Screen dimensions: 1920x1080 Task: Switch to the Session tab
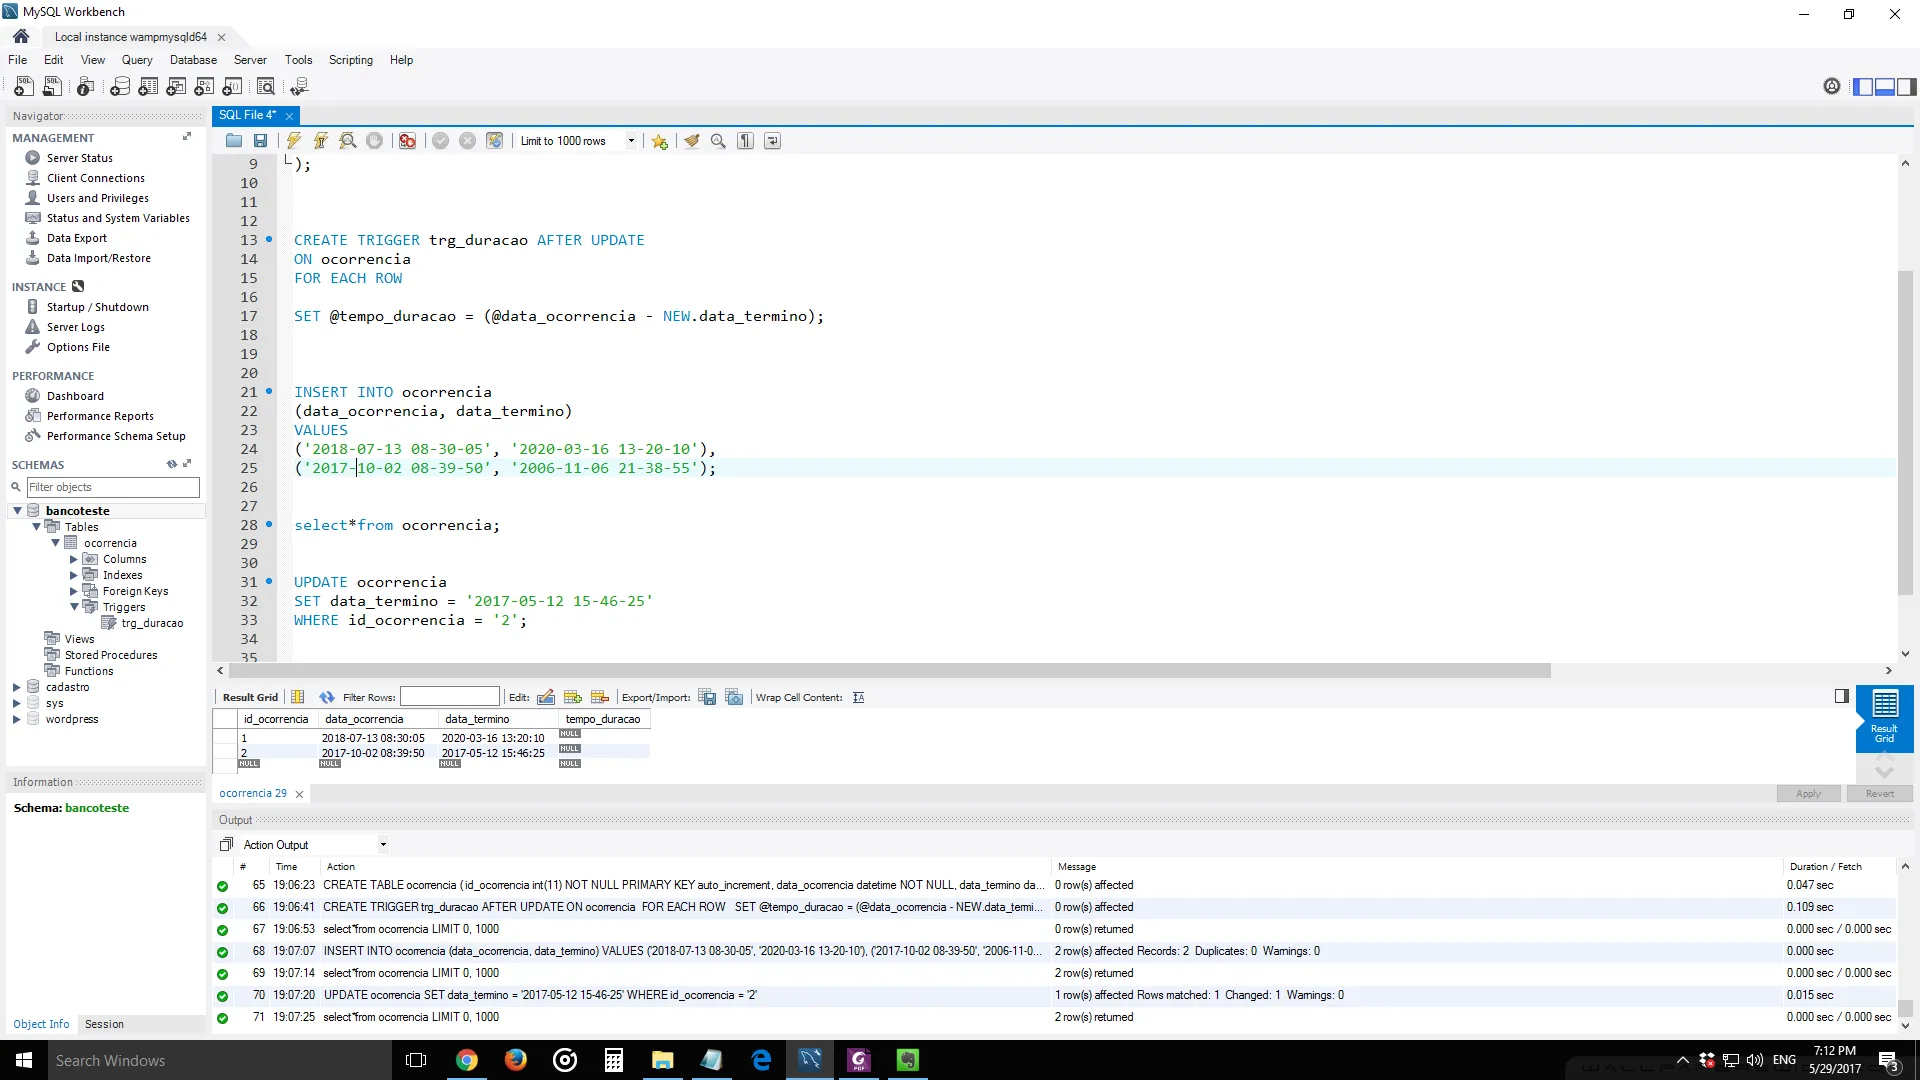(104, 1024)
